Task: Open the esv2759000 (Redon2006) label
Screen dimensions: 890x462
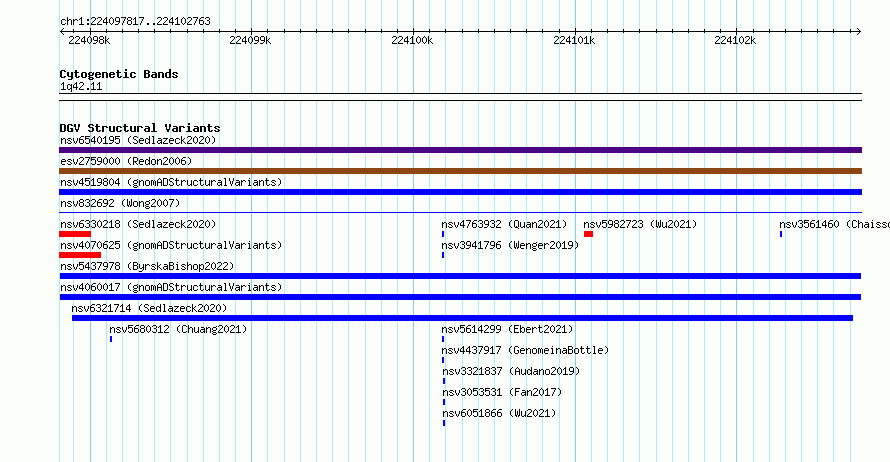Action: click(x=126, y=161)
